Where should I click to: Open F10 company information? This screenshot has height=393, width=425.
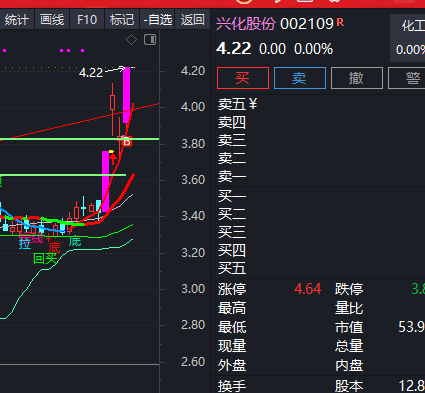87,20
